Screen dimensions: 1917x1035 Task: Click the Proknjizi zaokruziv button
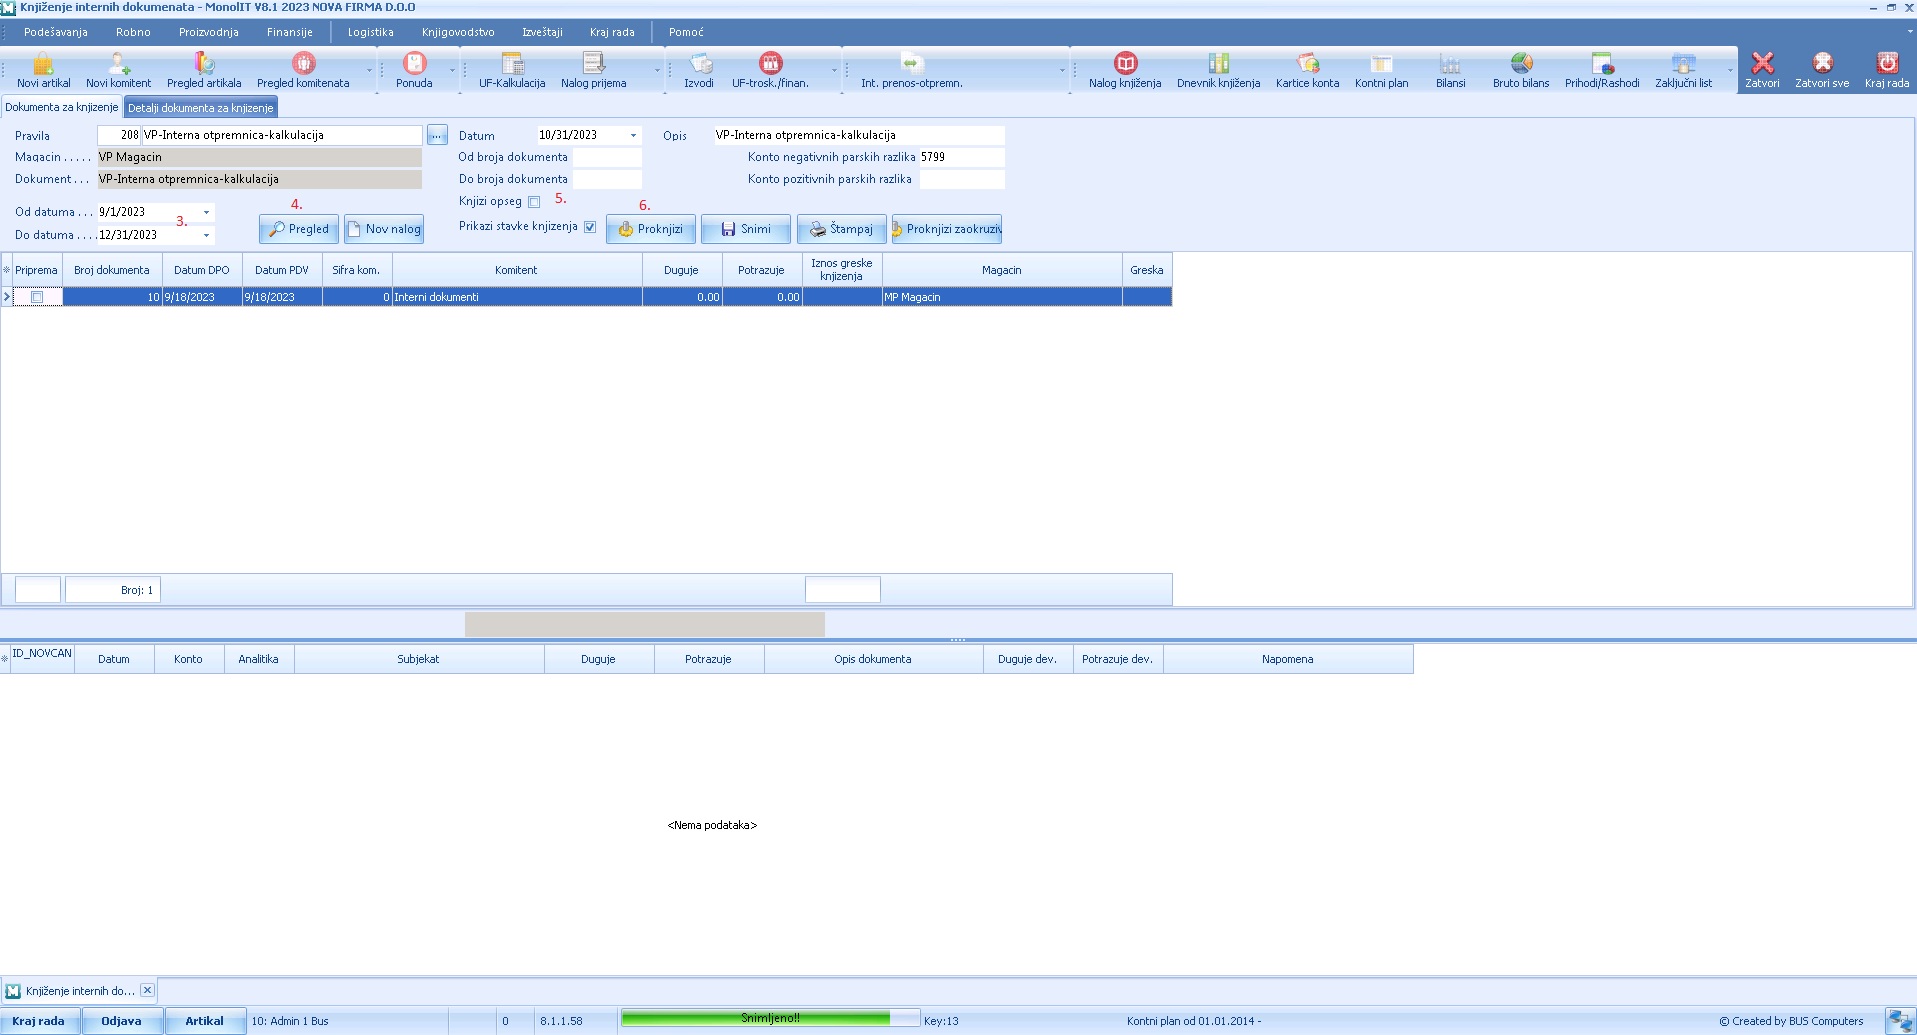point(947,229)
